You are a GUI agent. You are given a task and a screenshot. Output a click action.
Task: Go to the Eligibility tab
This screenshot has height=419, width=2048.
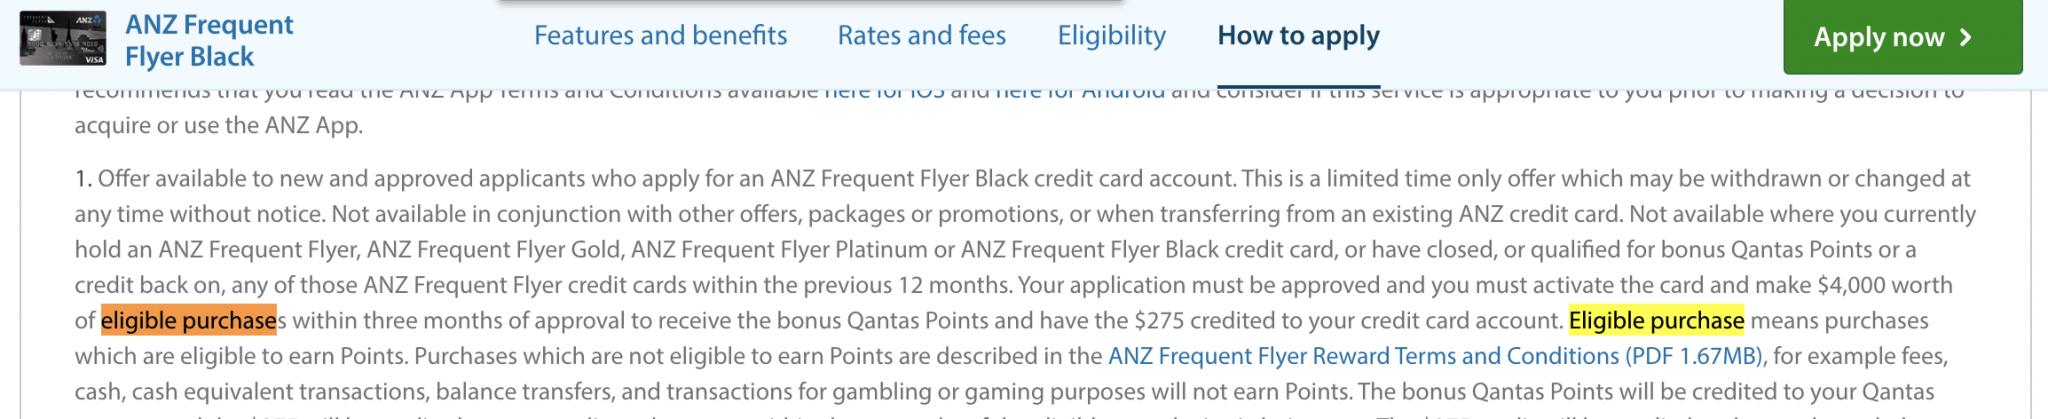click(1112, 36)
